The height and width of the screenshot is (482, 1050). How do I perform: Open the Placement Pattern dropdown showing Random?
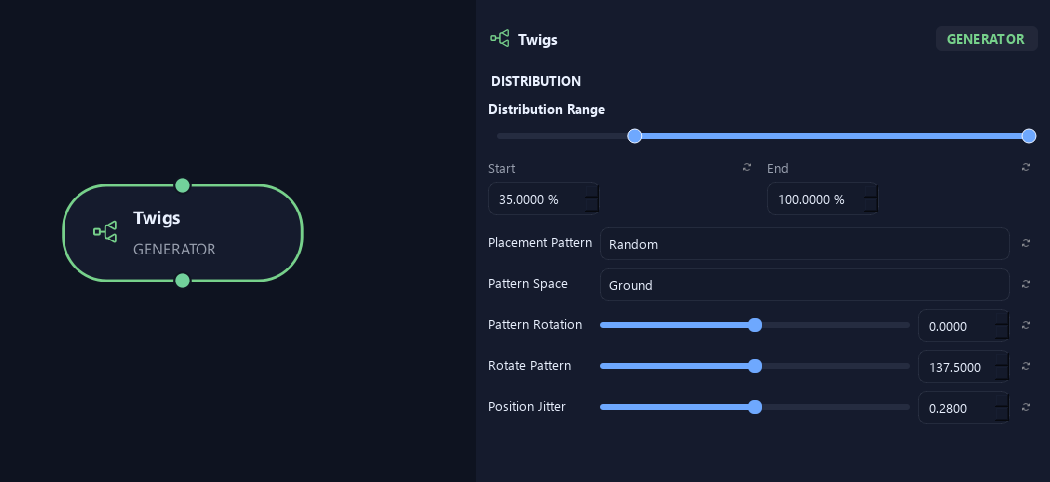pos(804,244)
